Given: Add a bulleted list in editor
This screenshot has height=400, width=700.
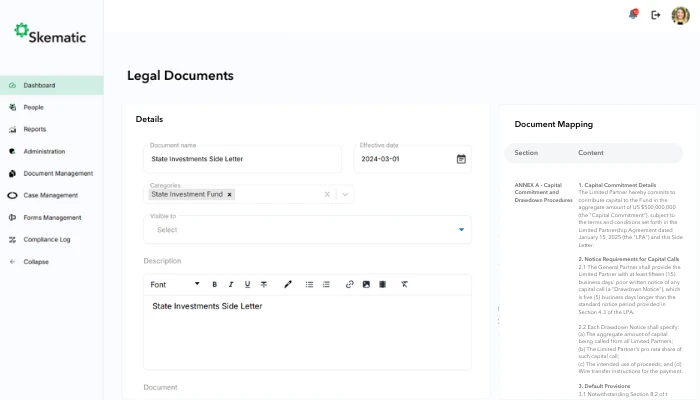Looking at the screenshot, I should 309,284.
